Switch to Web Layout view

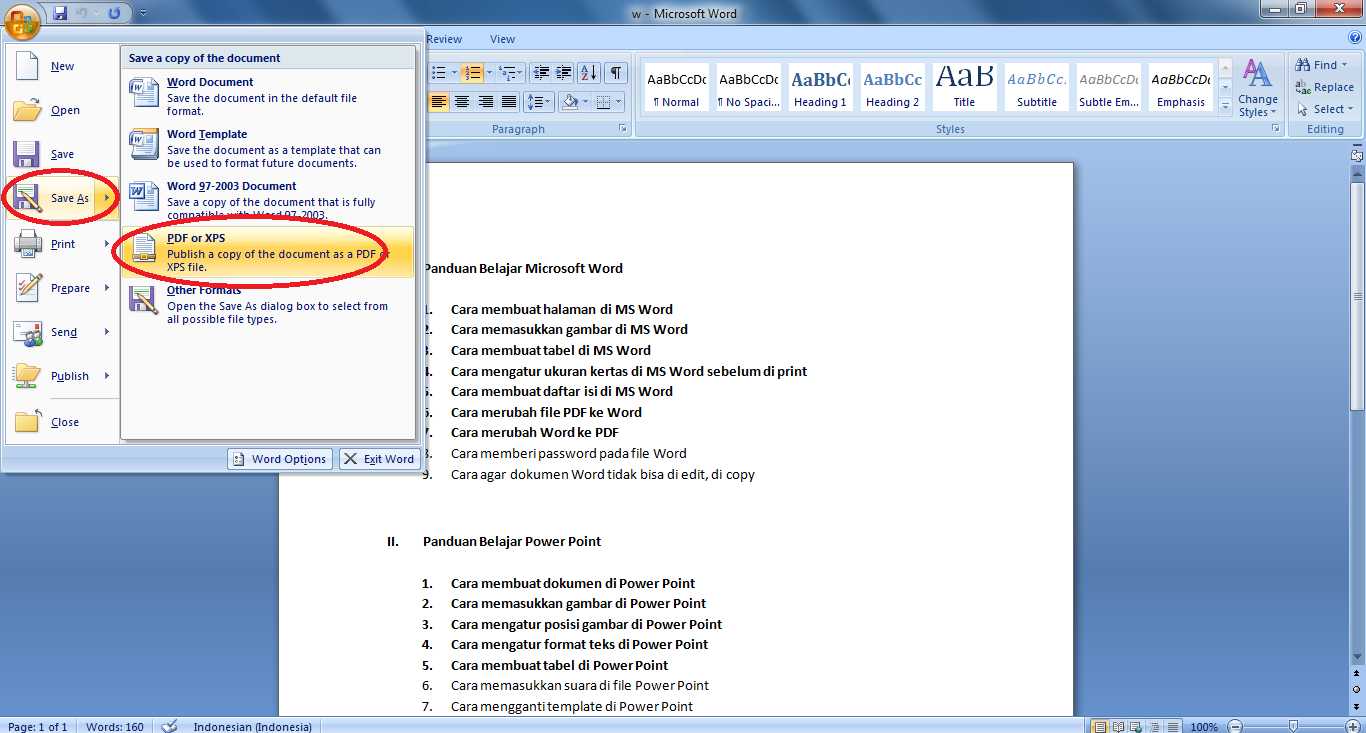coord(1137,726)
